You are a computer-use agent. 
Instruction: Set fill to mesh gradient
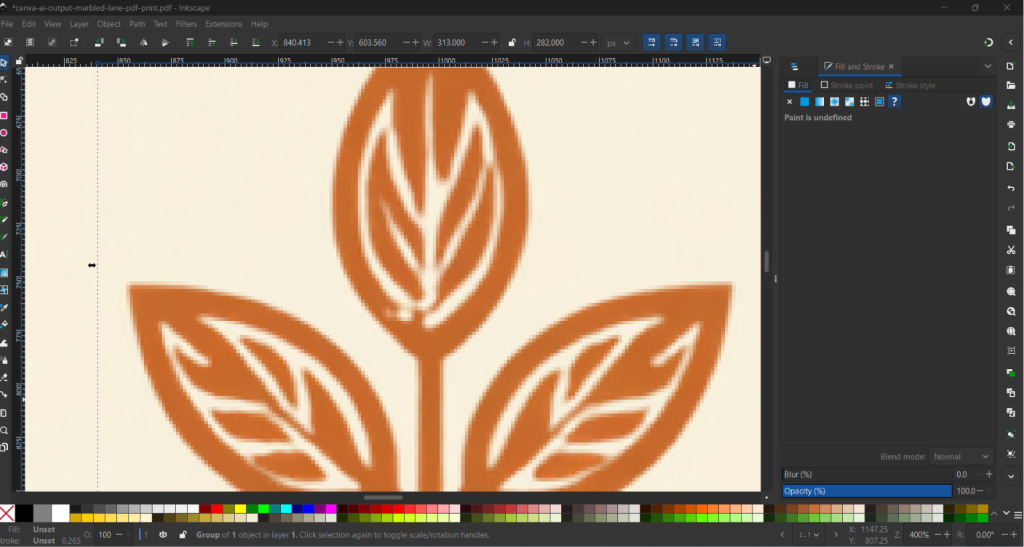(x=850, y=102)
